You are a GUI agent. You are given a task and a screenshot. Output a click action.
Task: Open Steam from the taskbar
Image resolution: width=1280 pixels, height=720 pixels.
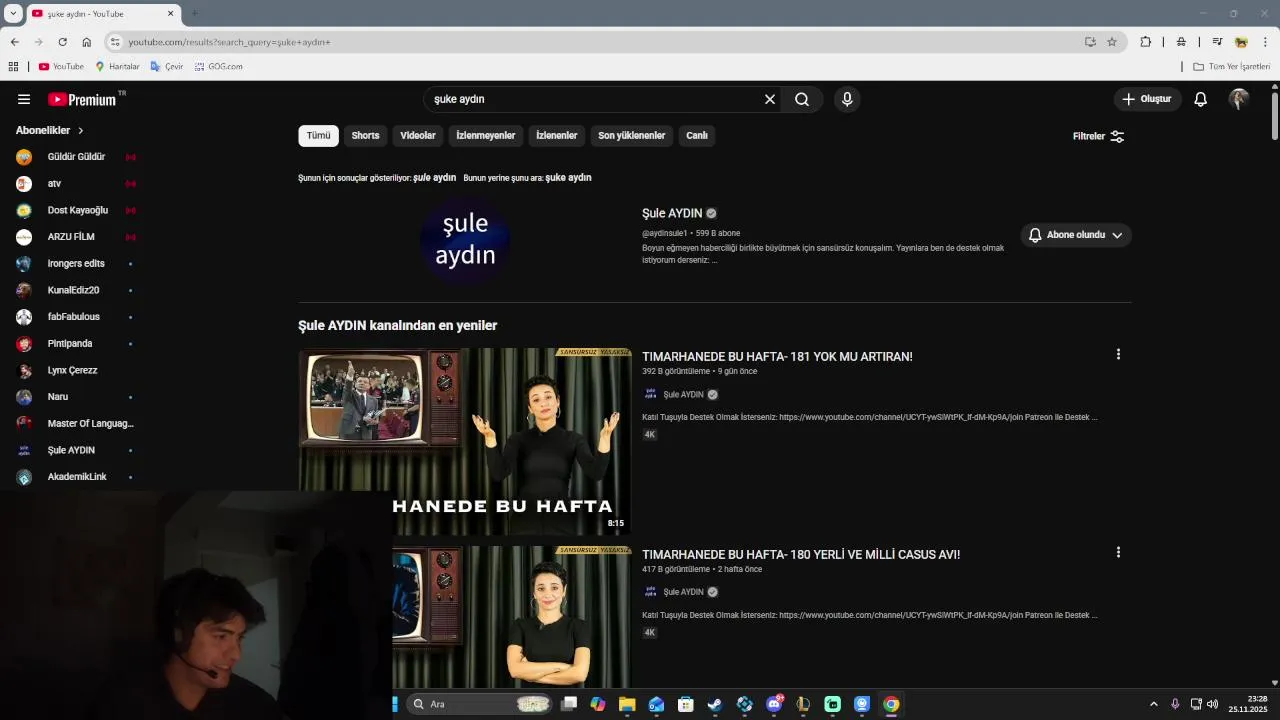[715, 704]
